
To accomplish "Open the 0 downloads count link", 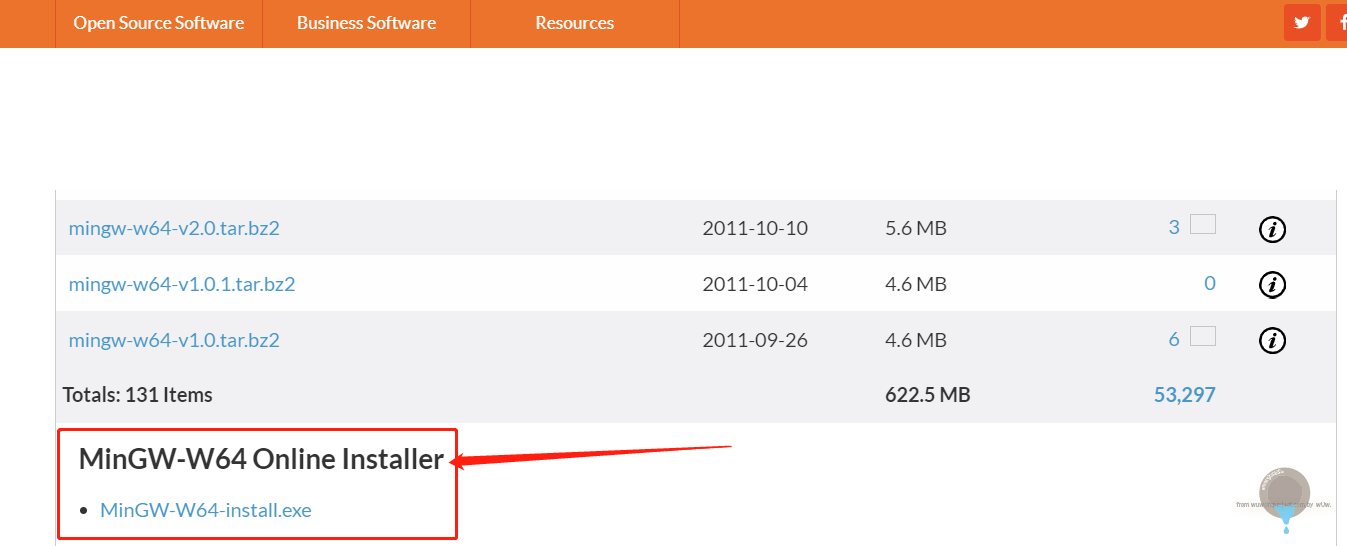I will click(x=1210, y=284).
